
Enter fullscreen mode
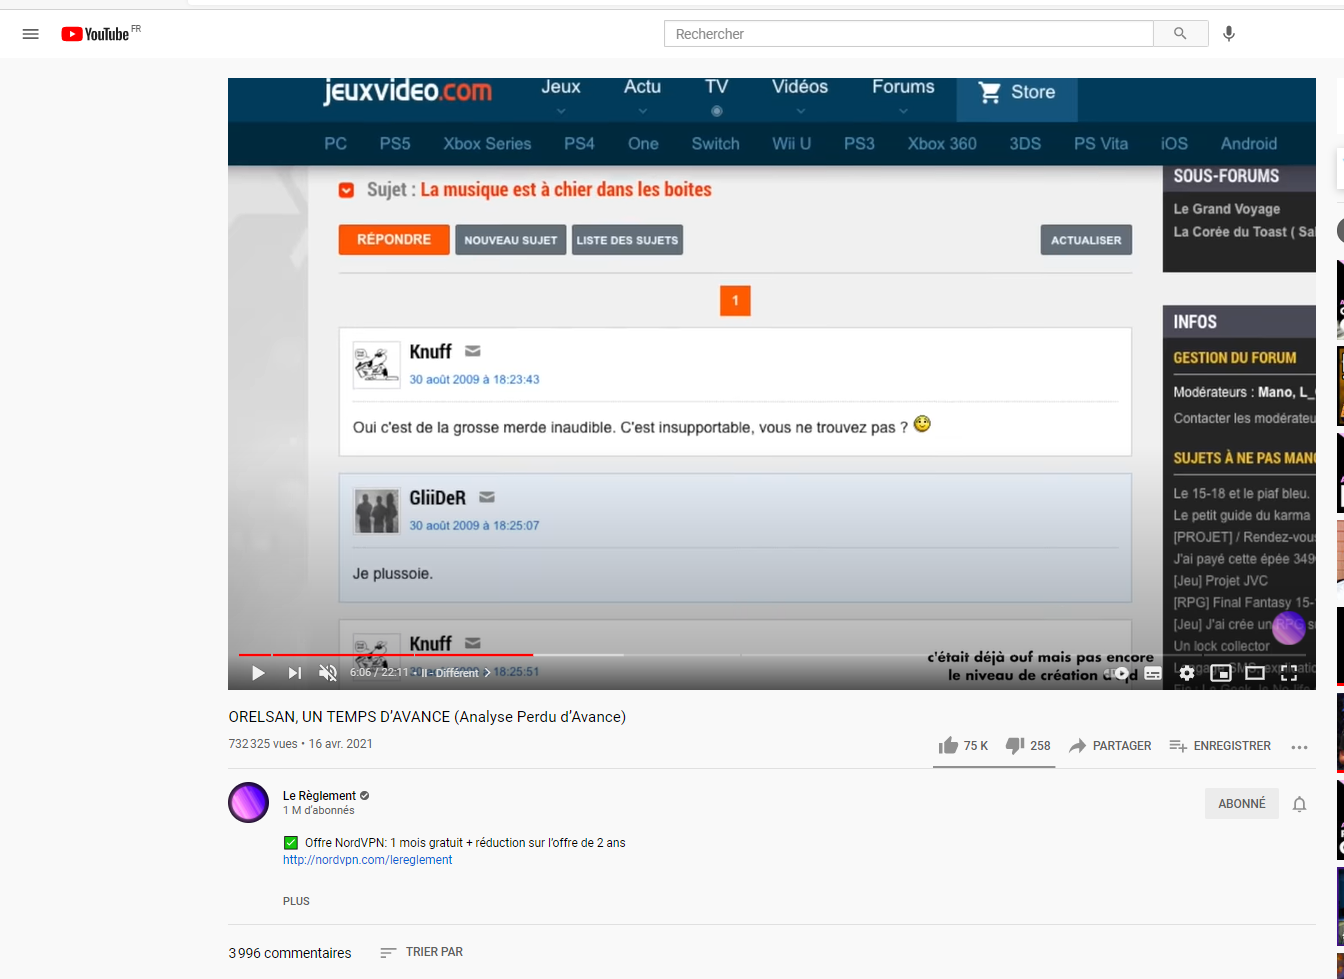[x=1289, y=673]
